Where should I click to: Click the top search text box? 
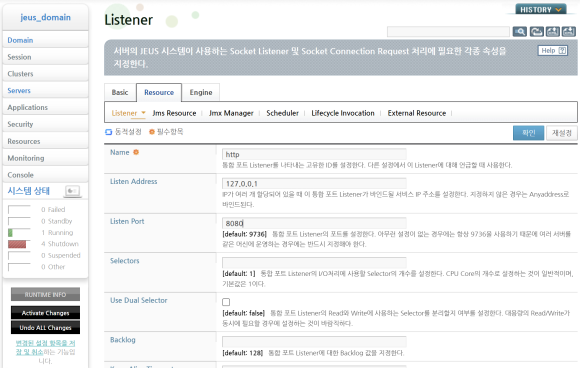coord(448,32)
